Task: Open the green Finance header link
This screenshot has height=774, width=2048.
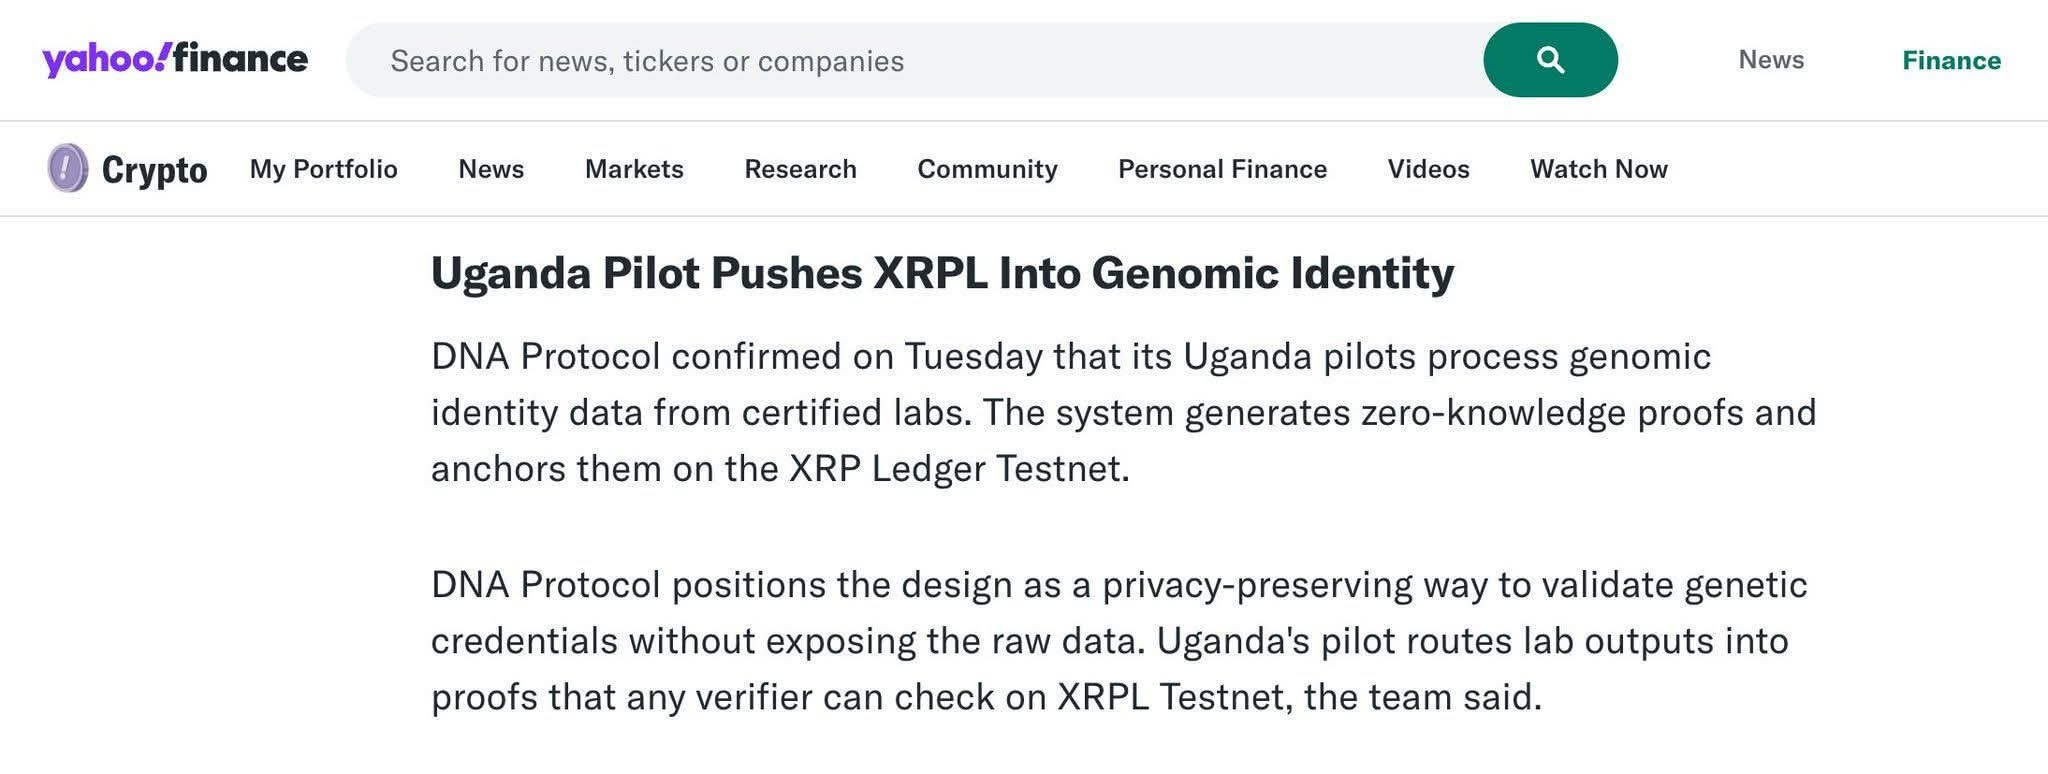Action: [1951, 60]
